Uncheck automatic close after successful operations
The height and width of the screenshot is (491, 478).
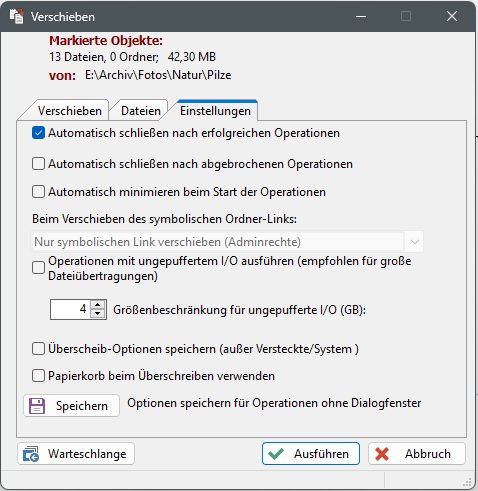38,133
